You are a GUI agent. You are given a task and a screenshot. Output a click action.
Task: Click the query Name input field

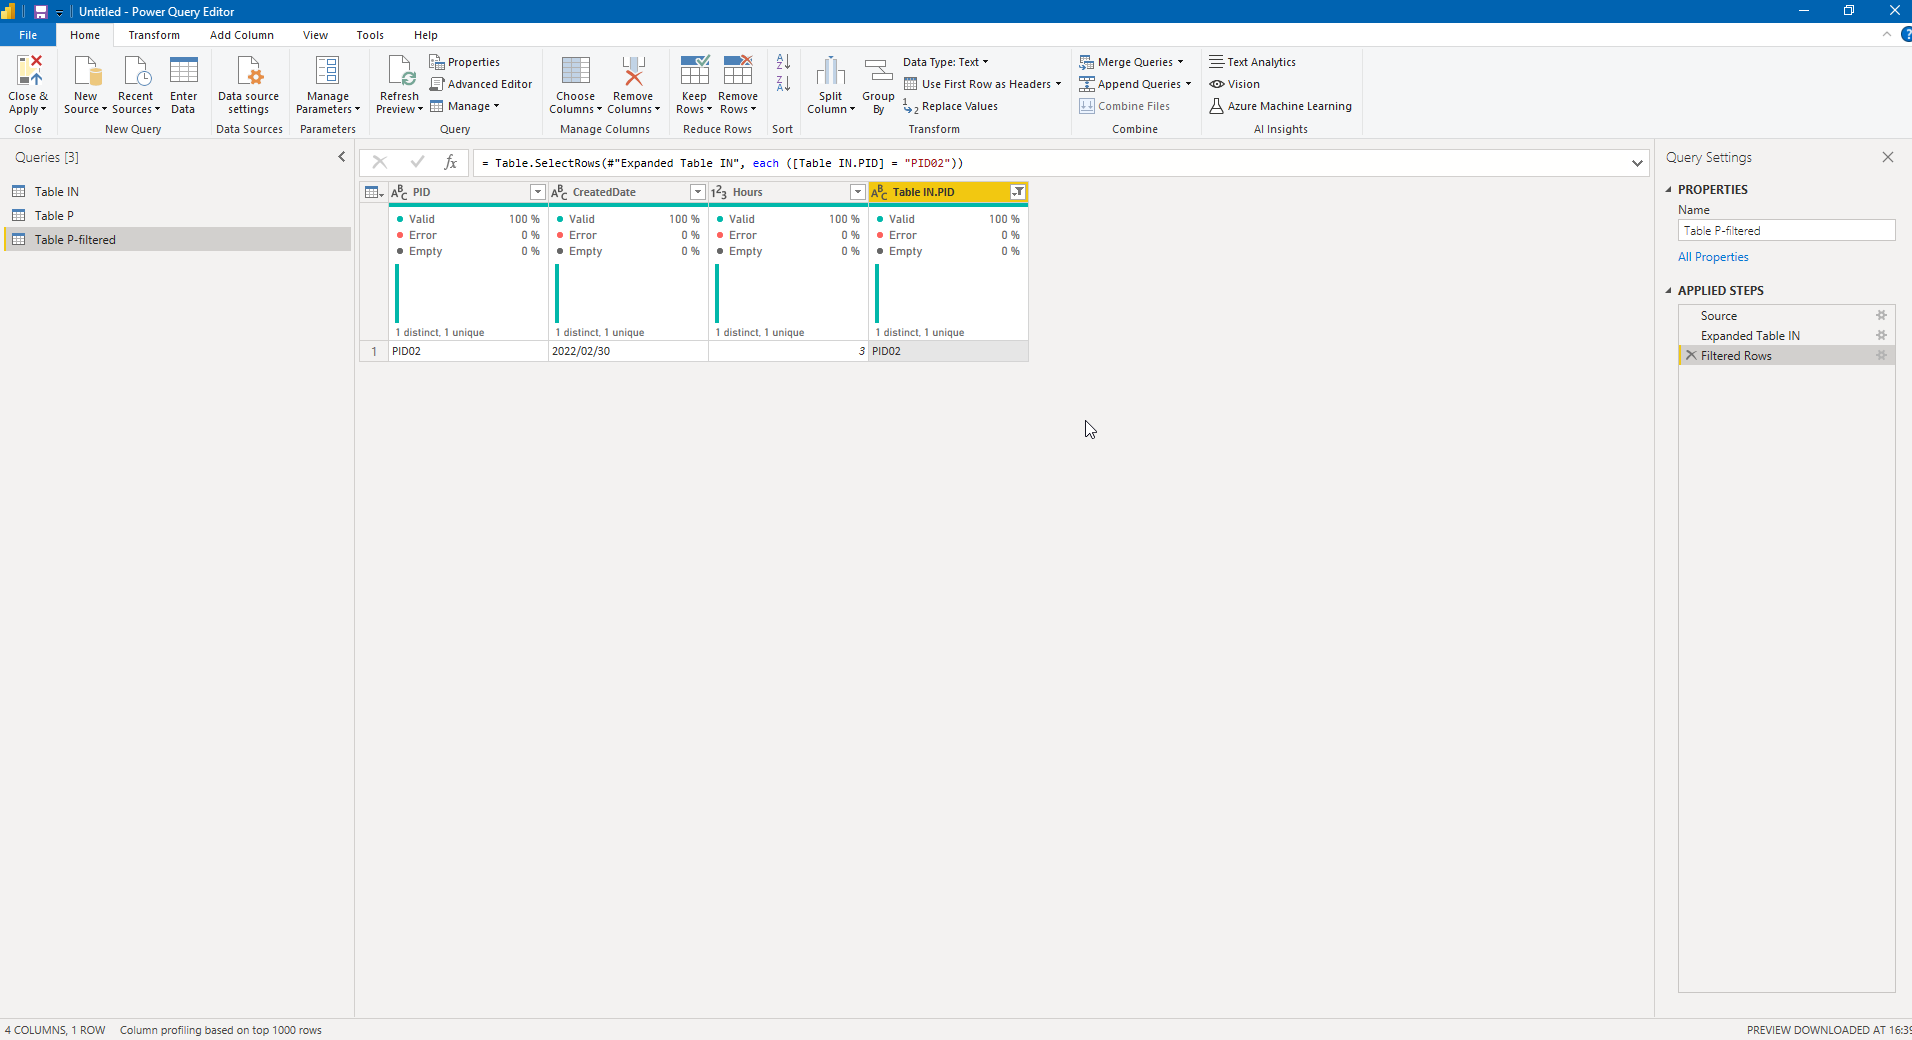click(1786, 230)
